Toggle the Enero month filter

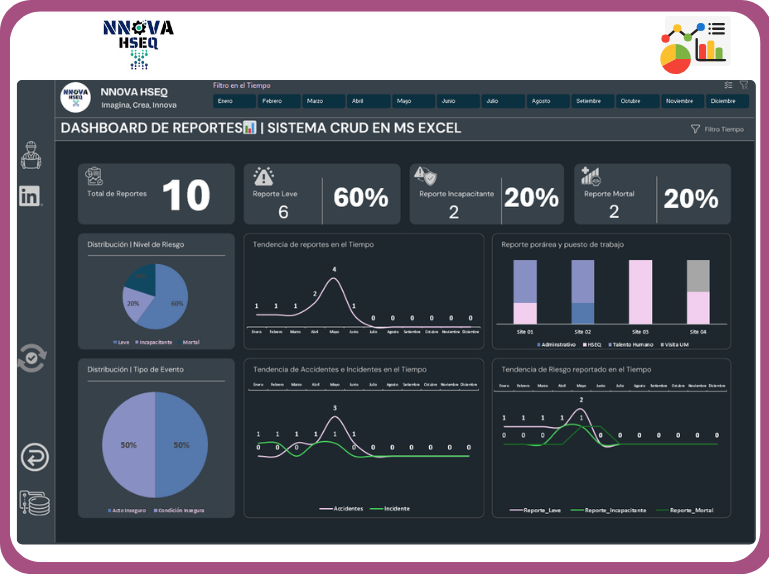coord(232,101)
